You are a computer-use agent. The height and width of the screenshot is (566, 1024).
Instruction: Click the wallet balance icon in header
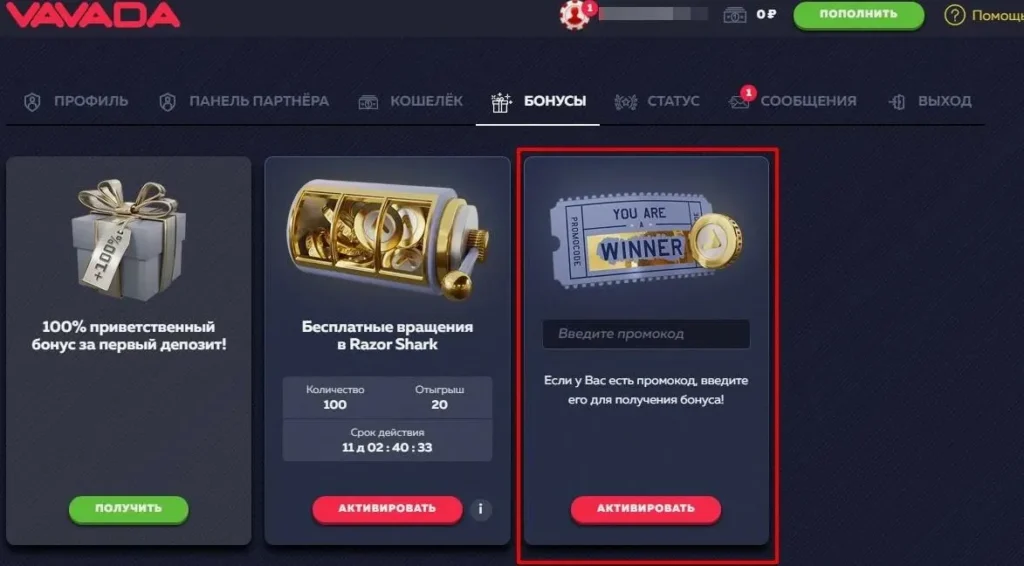[x=735, y=14]
